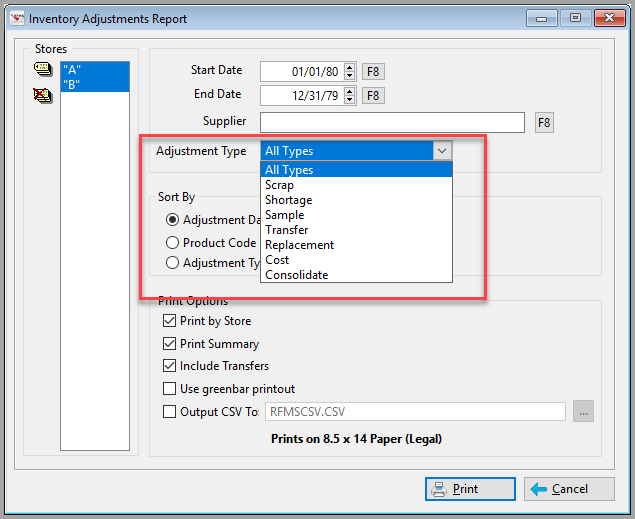
Task: Choose Replacement adjustment type
Action: point(356,245)
